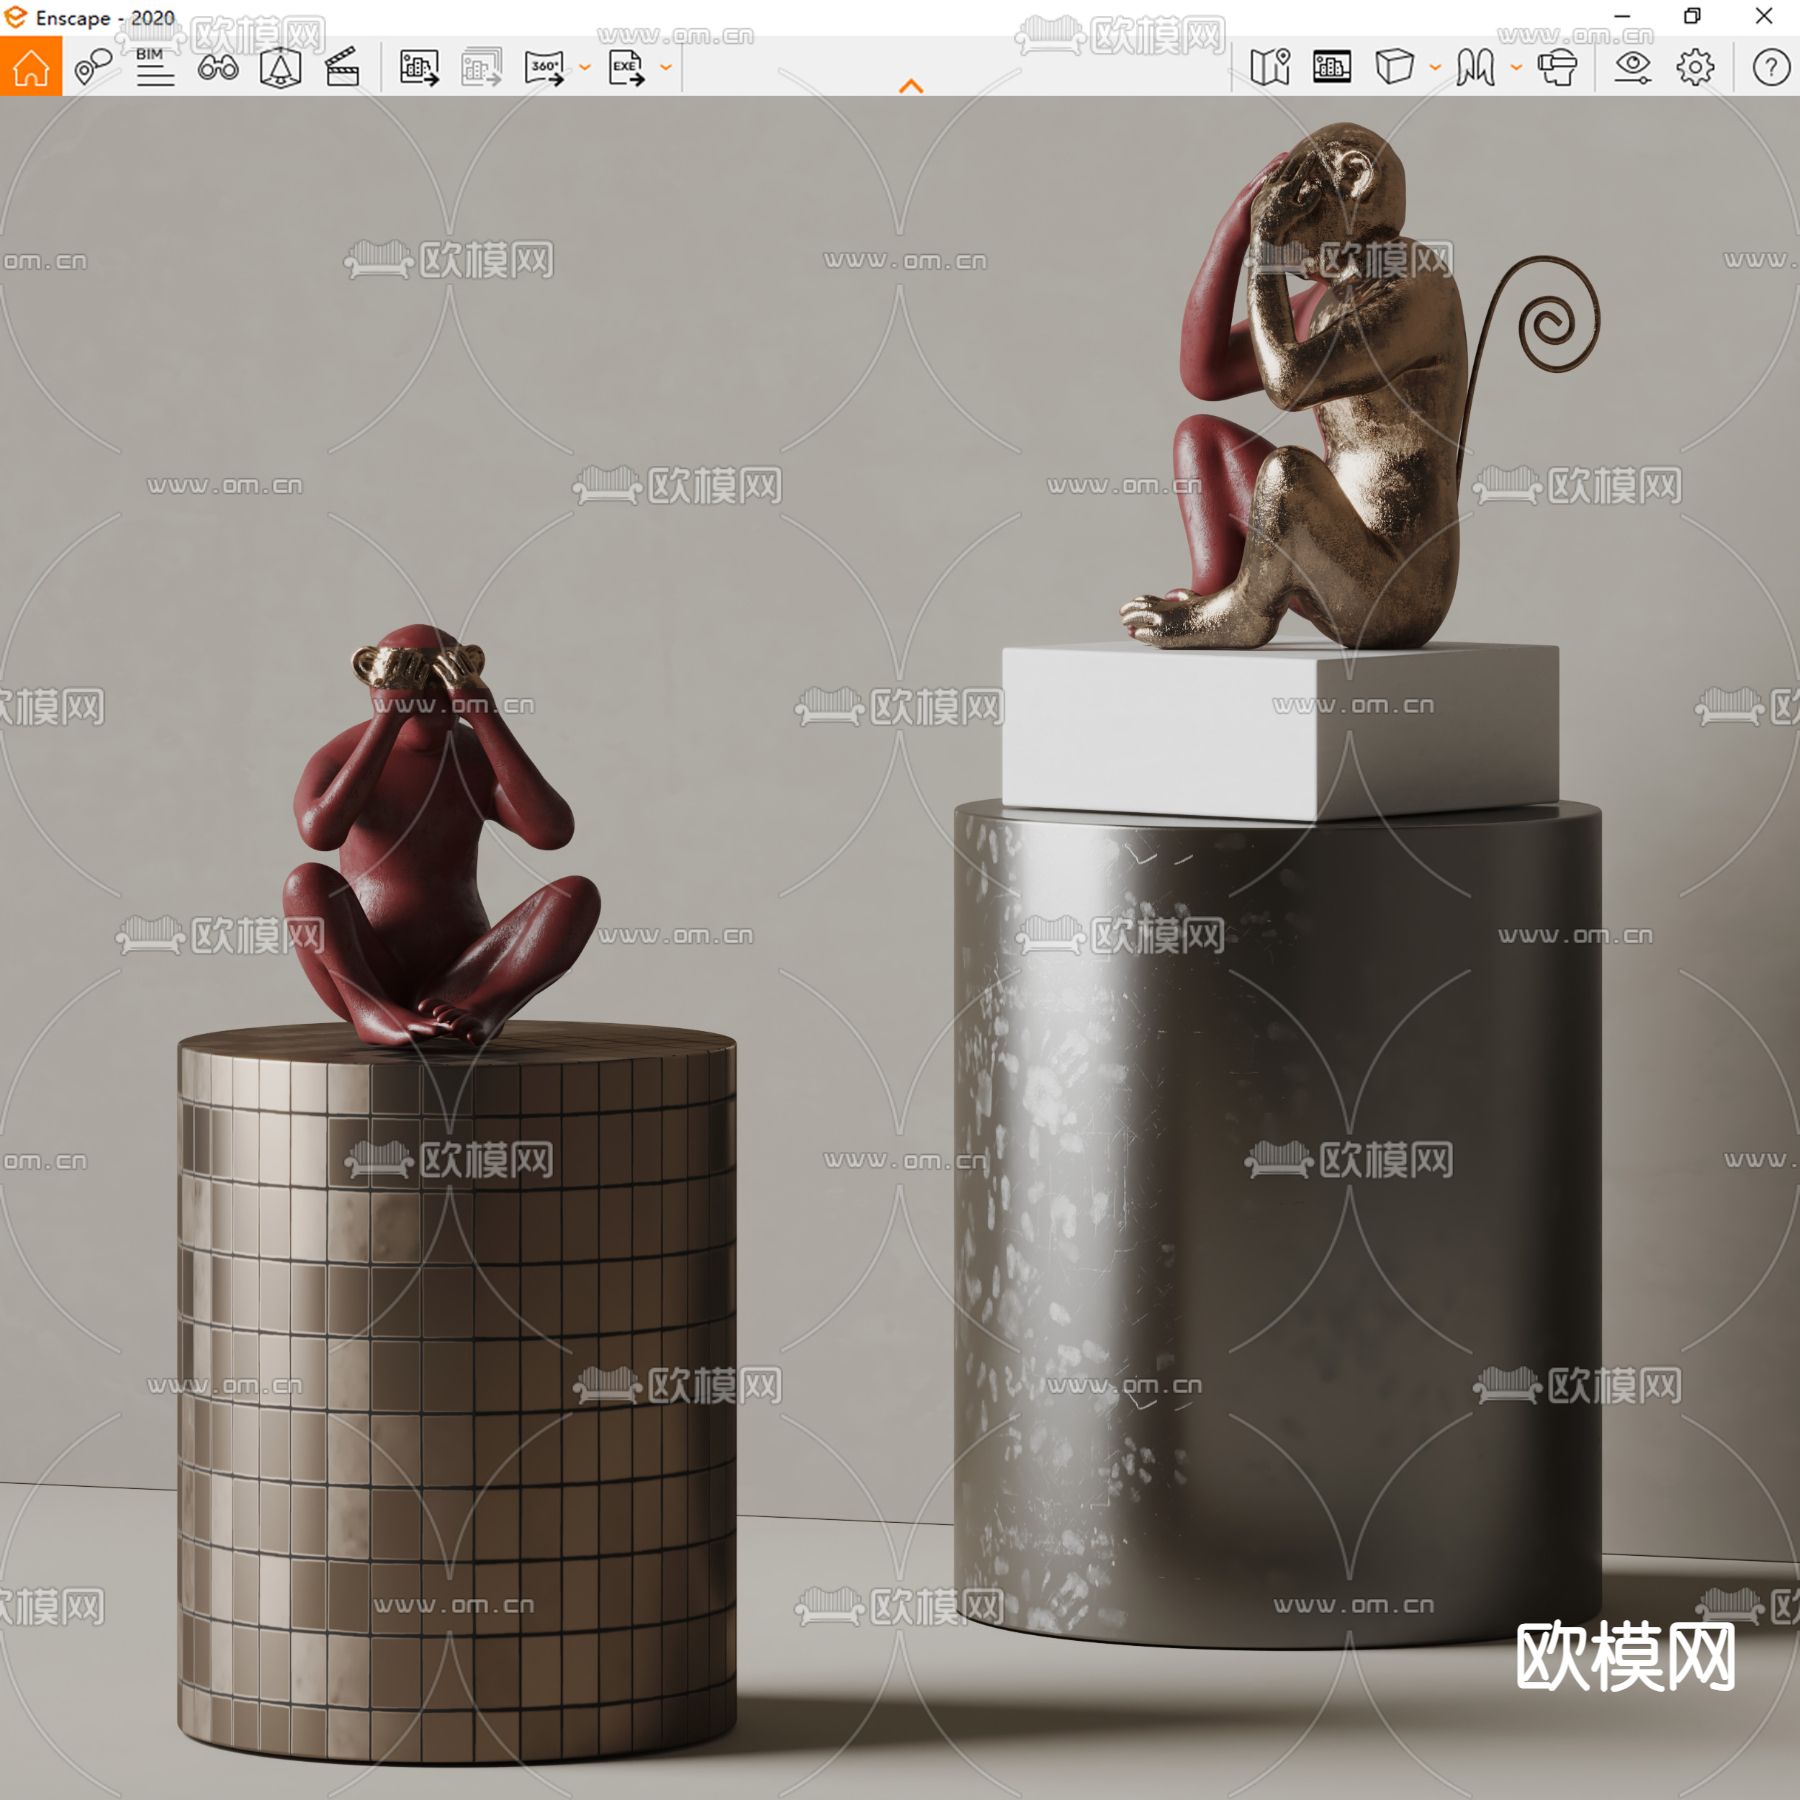
Task: Open Manage Views location pin icon
Action: (93, 67)
